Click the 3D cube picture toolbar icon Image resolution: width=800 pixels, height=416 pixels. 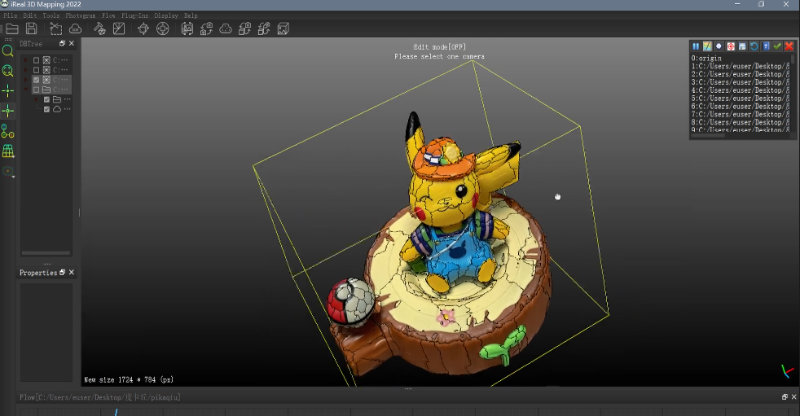pyautogui.click(x=283, y=29)
